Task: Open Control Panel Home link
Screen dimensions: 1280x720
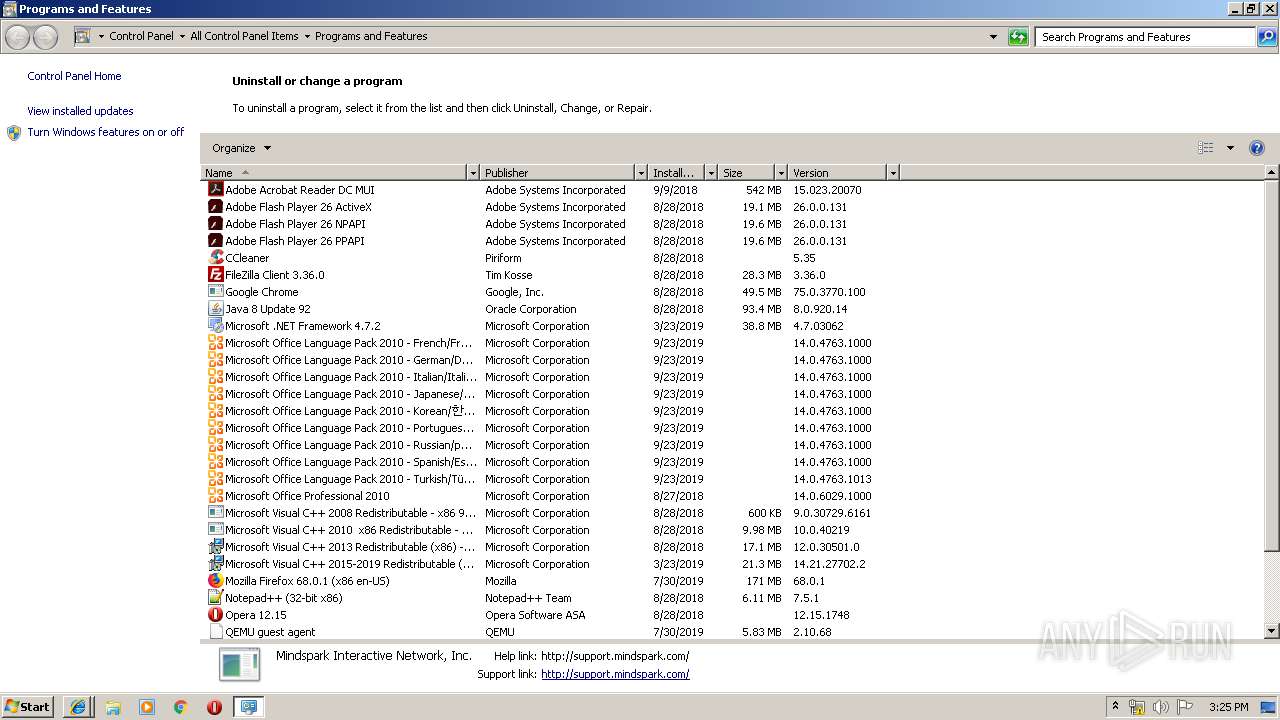Action: click(74, 76)
